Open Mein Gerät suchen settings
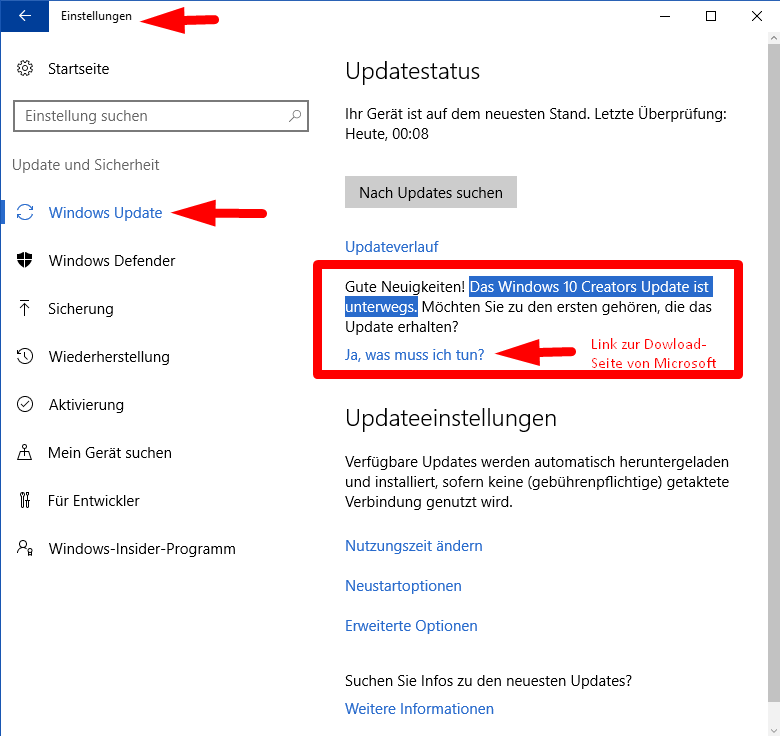 click(x=110, y=453)
